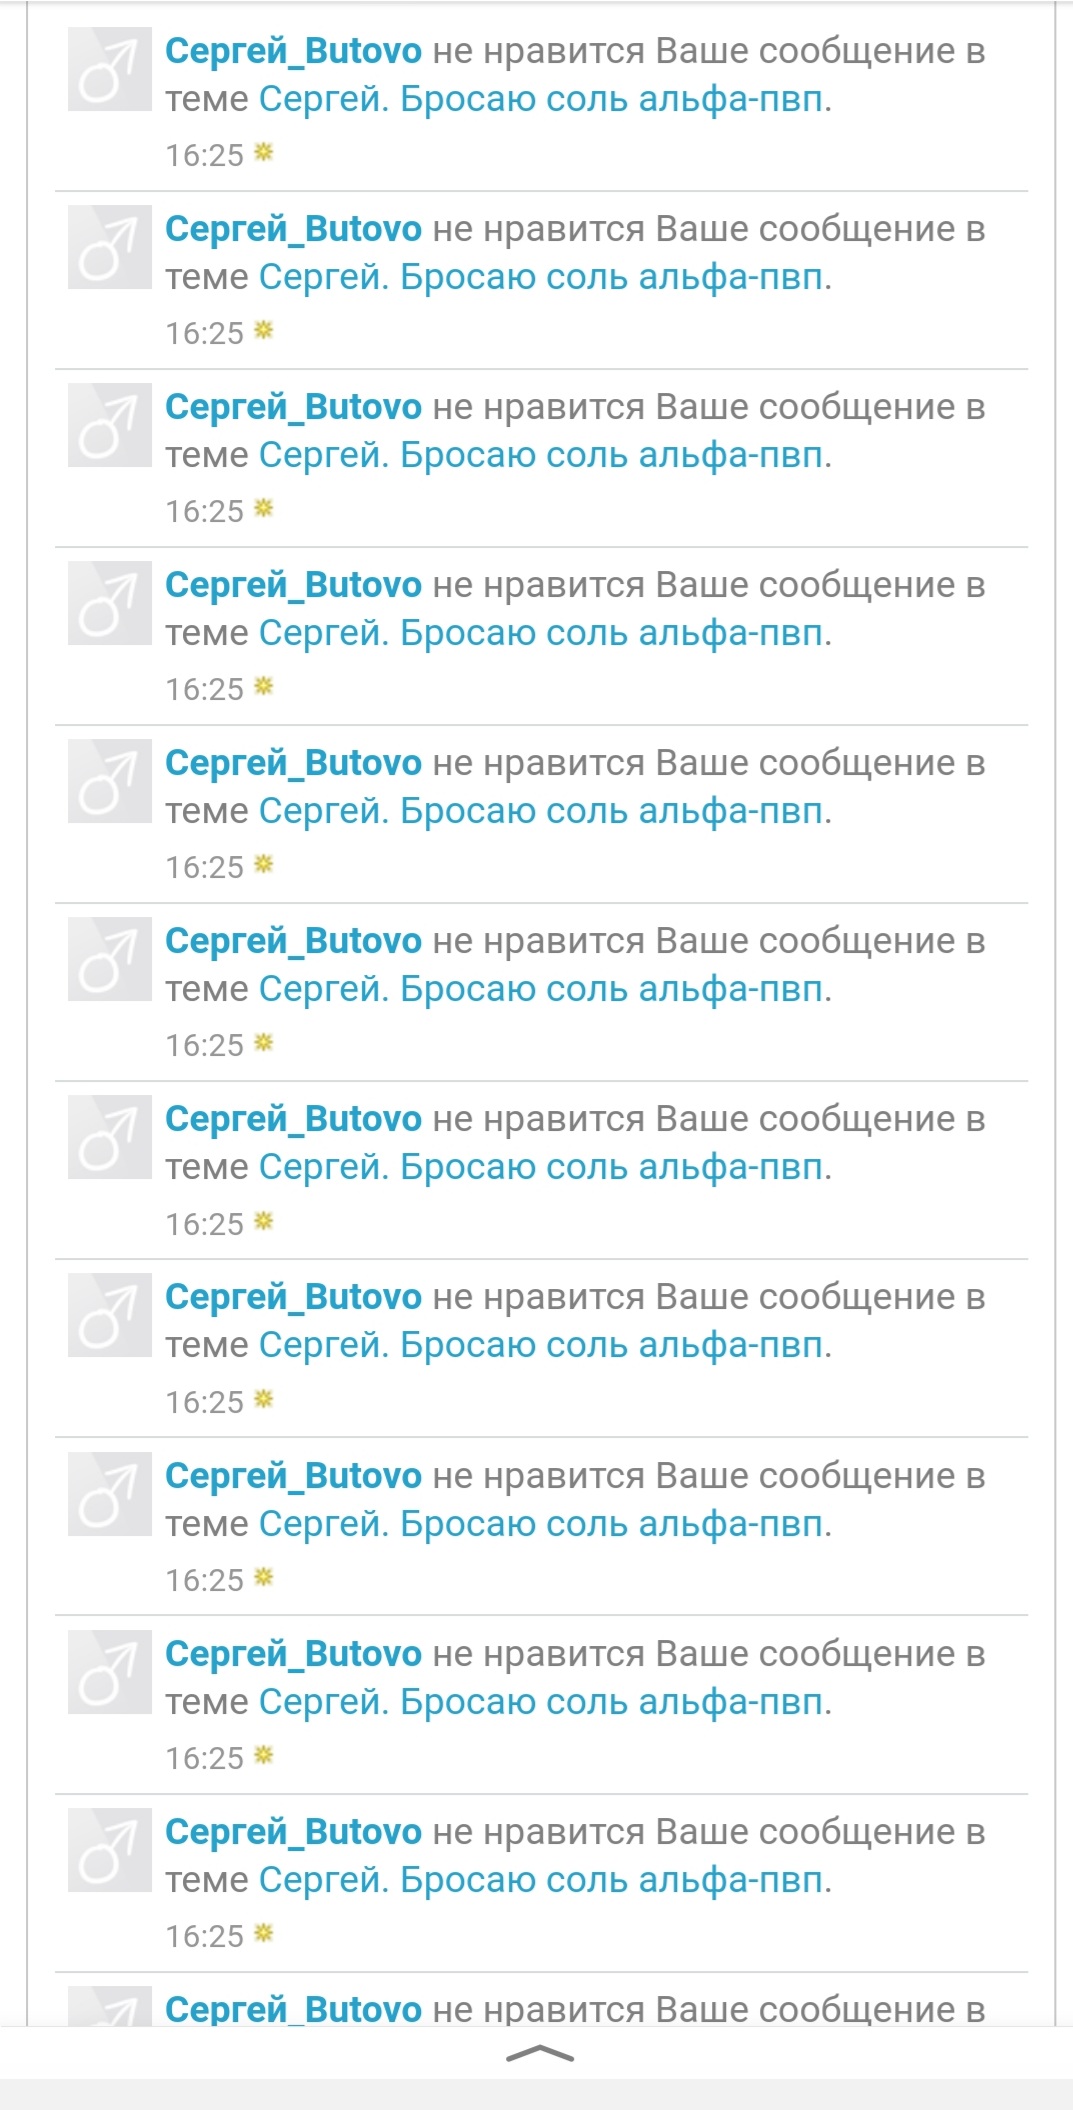1073x2110 pixels.
Task: Select the avatar icon of the eighth notification
Action: pos(109,1315)
